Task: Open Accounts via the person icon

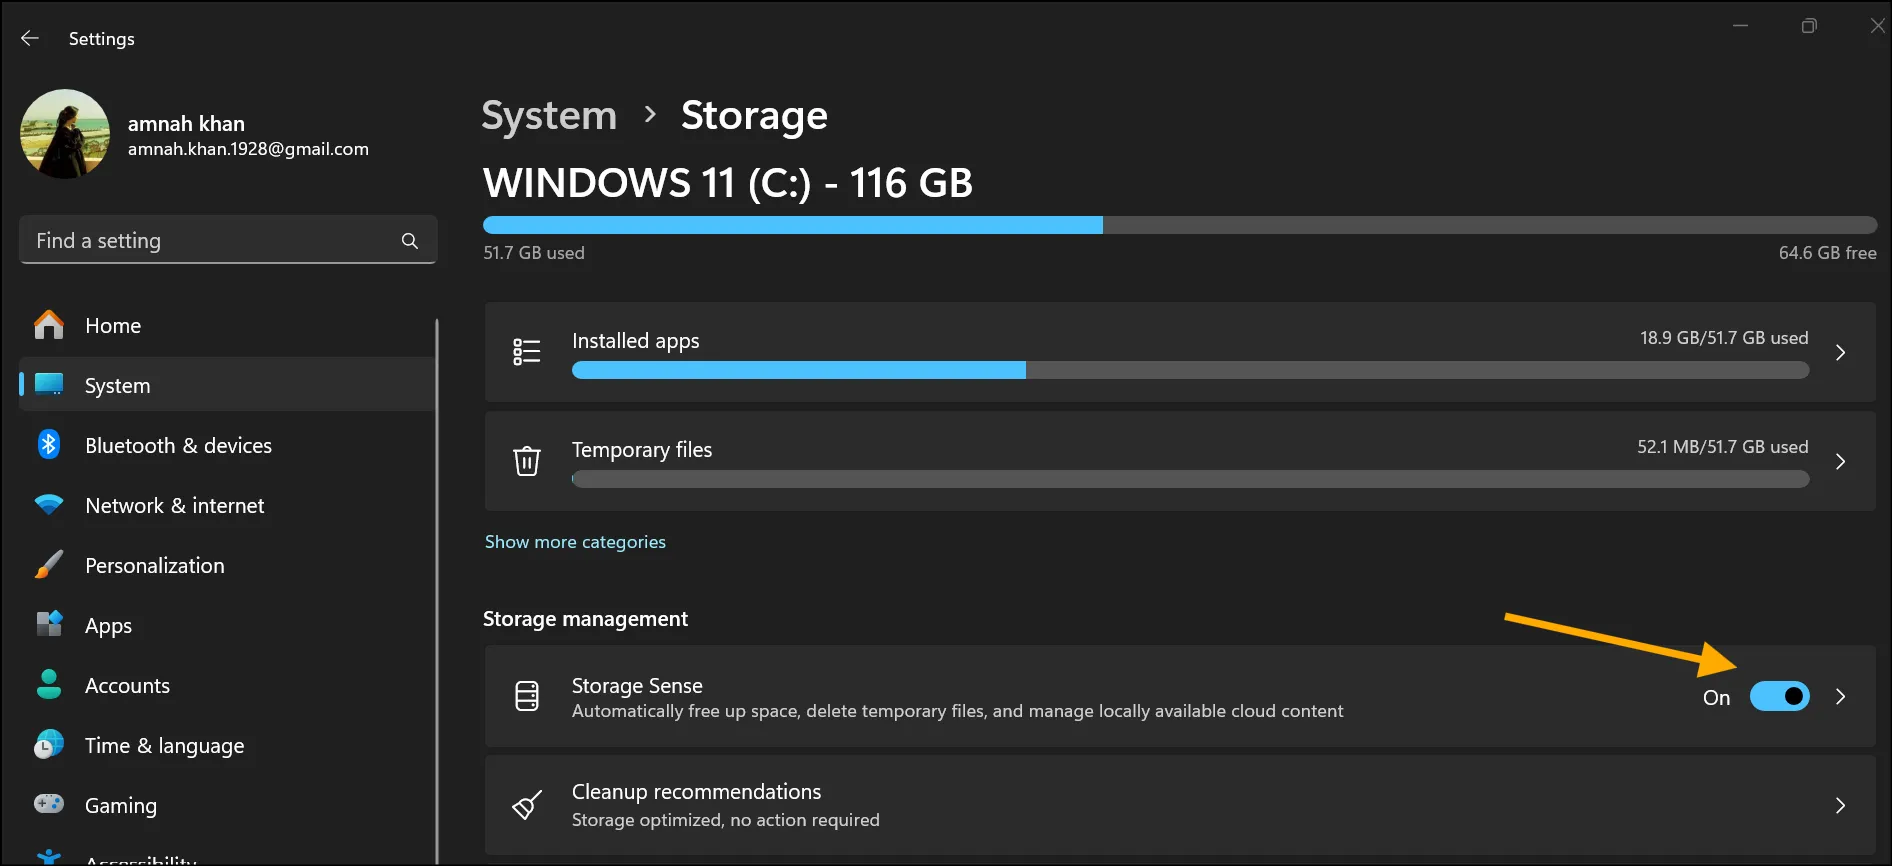Action: click(48, 685)
